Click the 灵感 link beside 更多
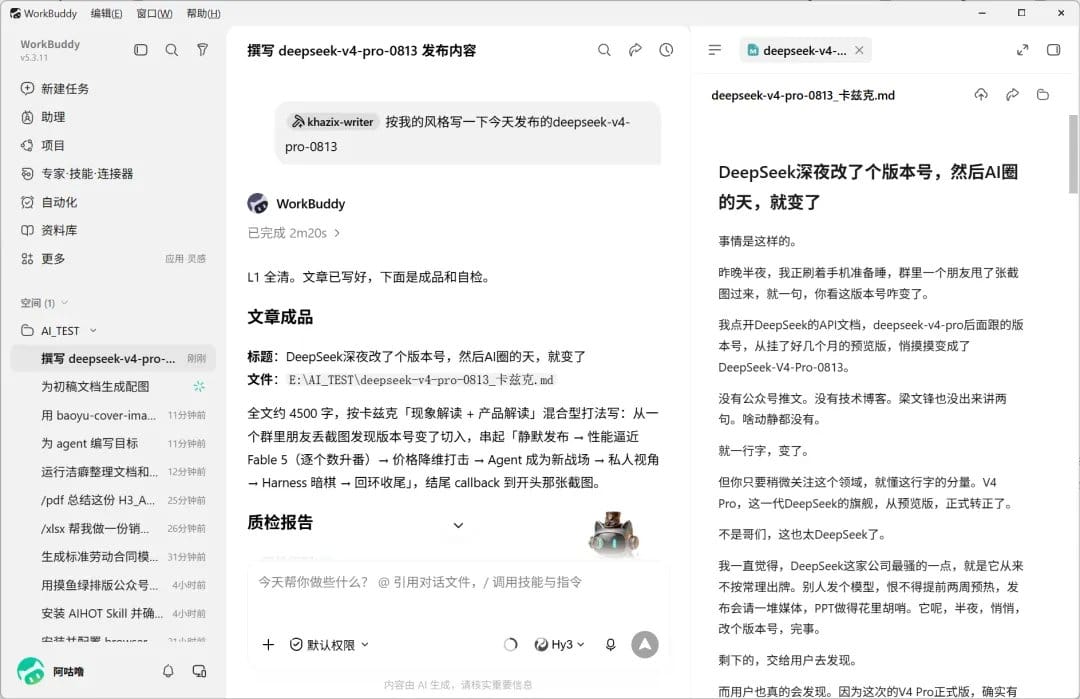The image size is (1080, 699). click(x=197, y=259)
